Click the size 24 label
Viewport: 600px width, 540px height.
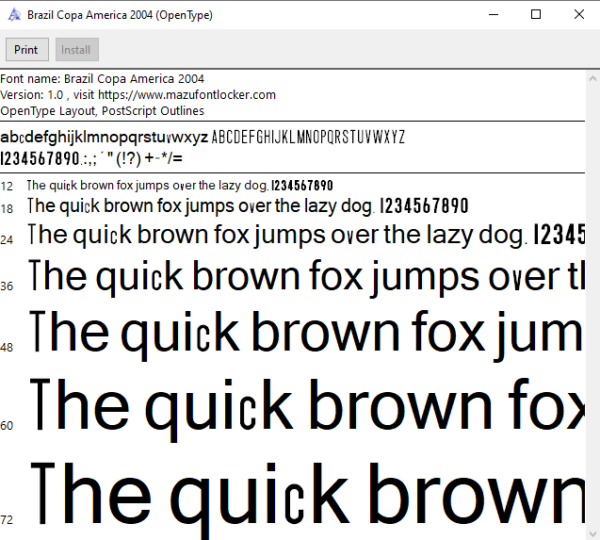(7, 240)
